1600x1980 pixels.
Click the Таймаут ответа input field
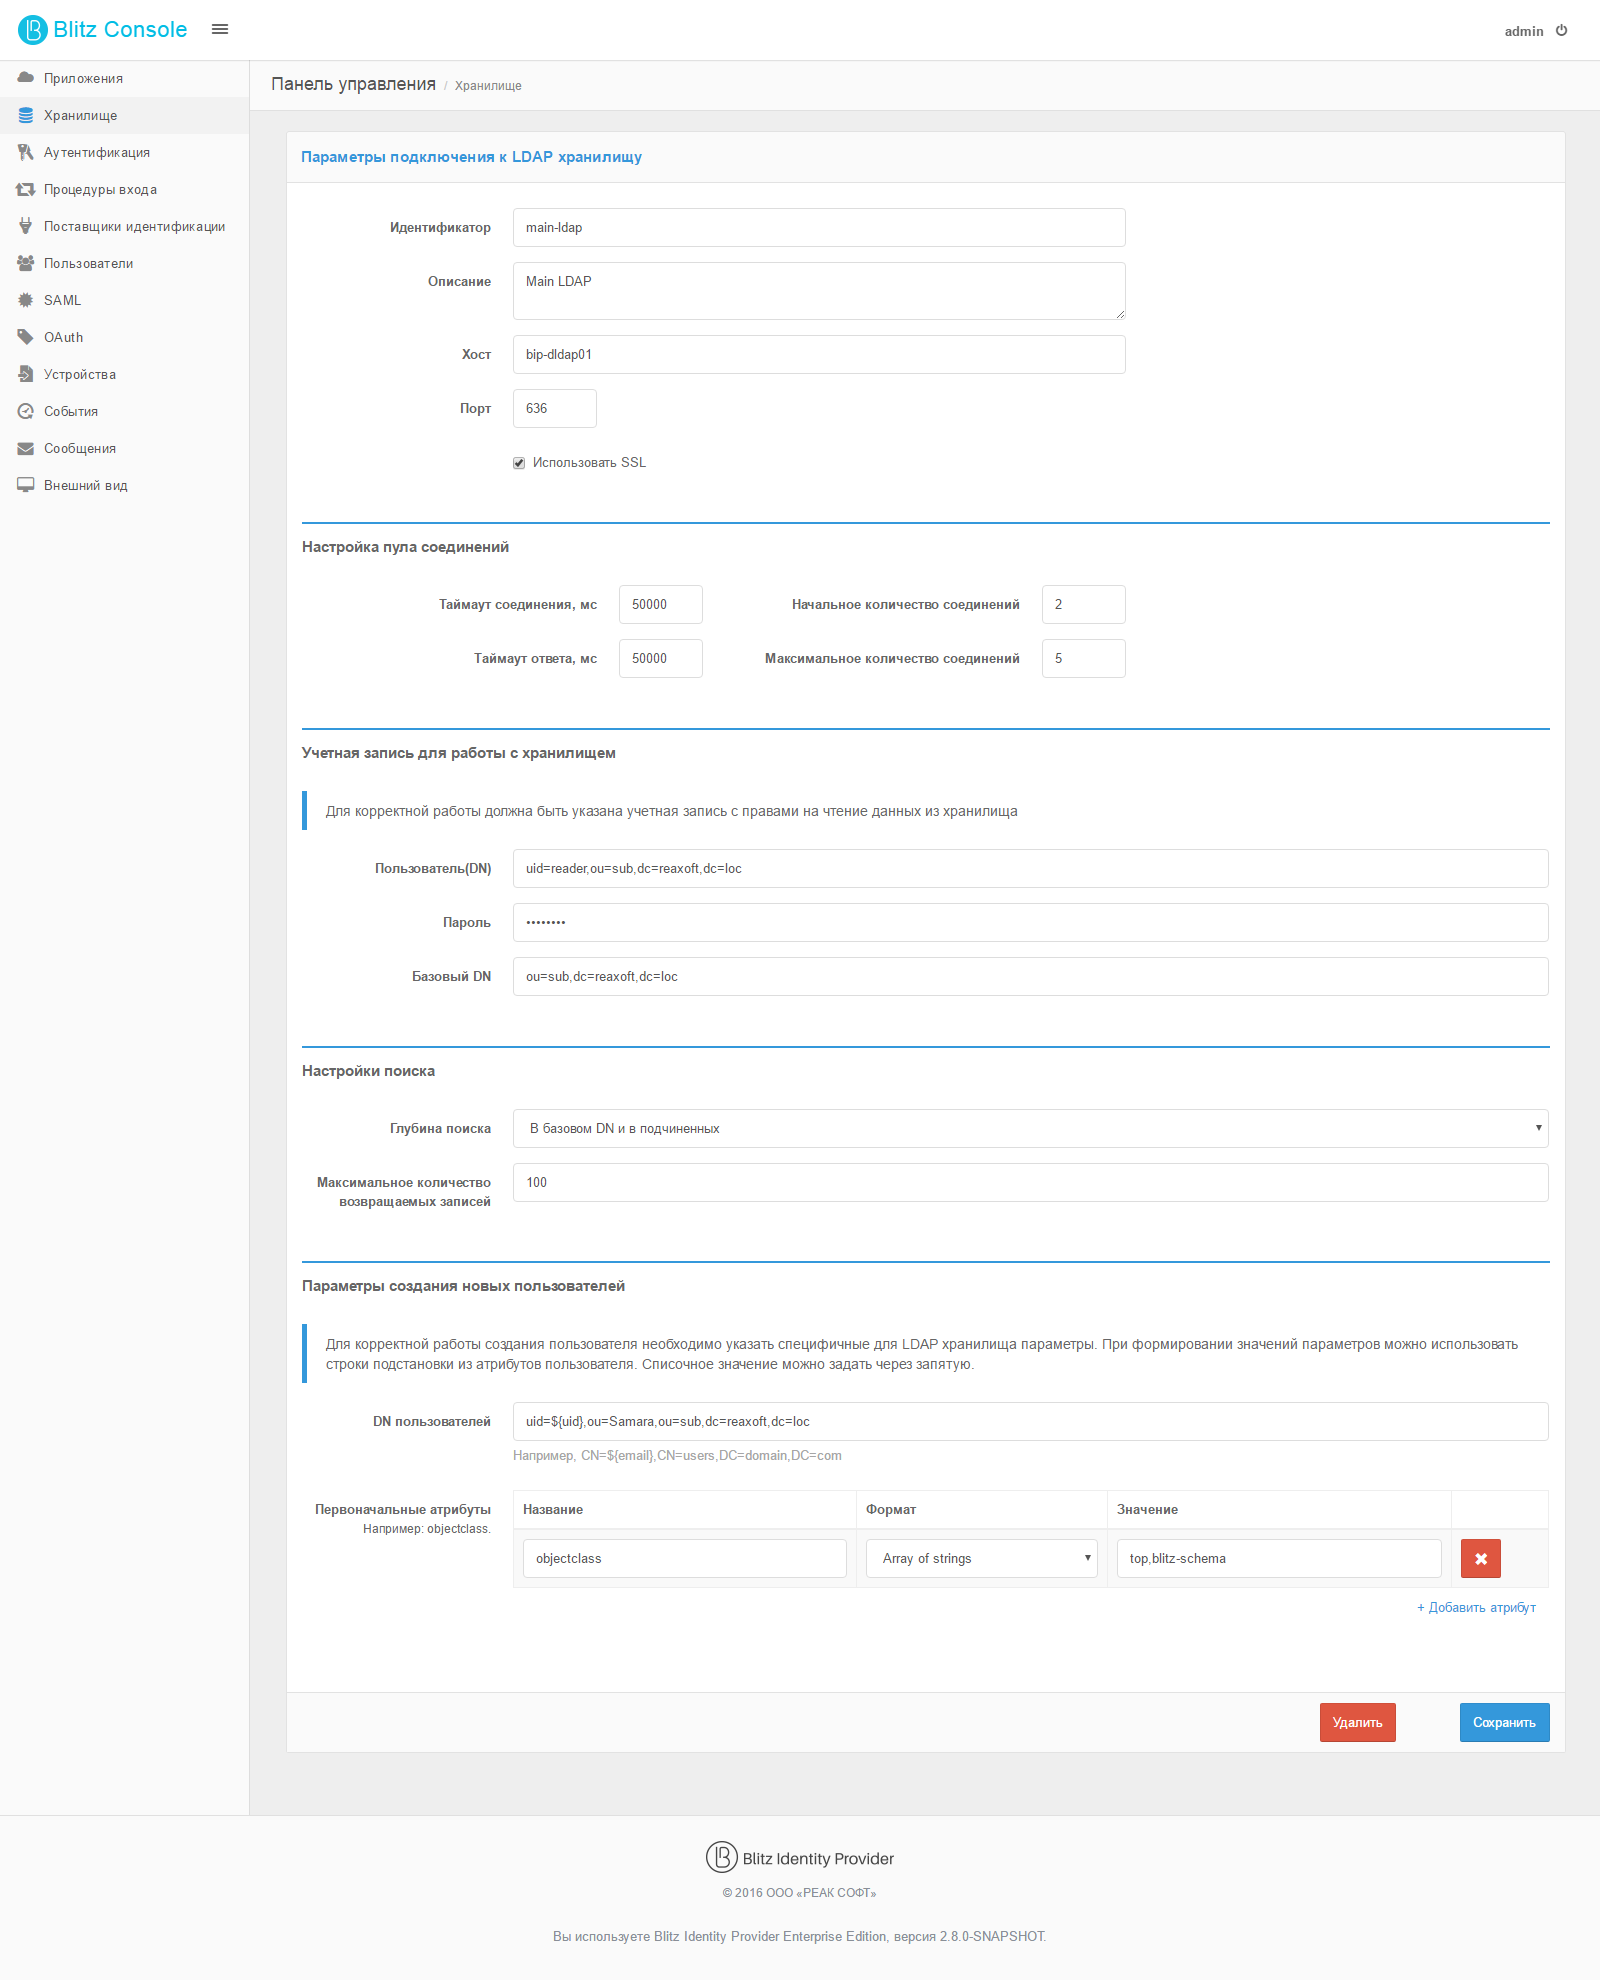(x=661, y=658)
